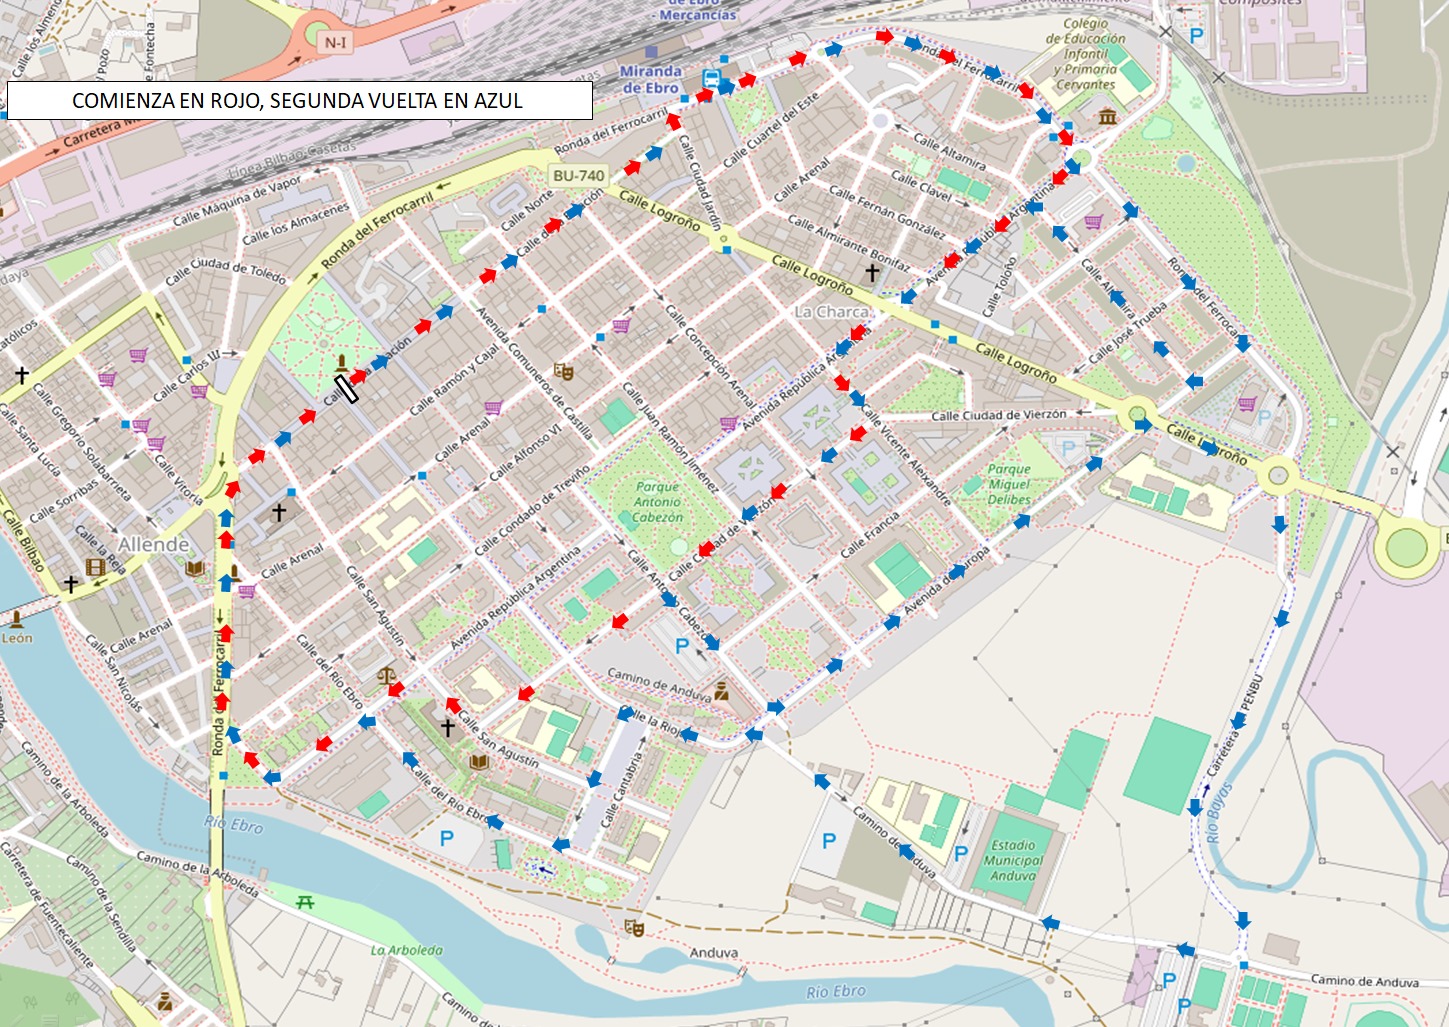
Task: Click the Parque Miguel Delibes label
Action: click(1009, 484)
